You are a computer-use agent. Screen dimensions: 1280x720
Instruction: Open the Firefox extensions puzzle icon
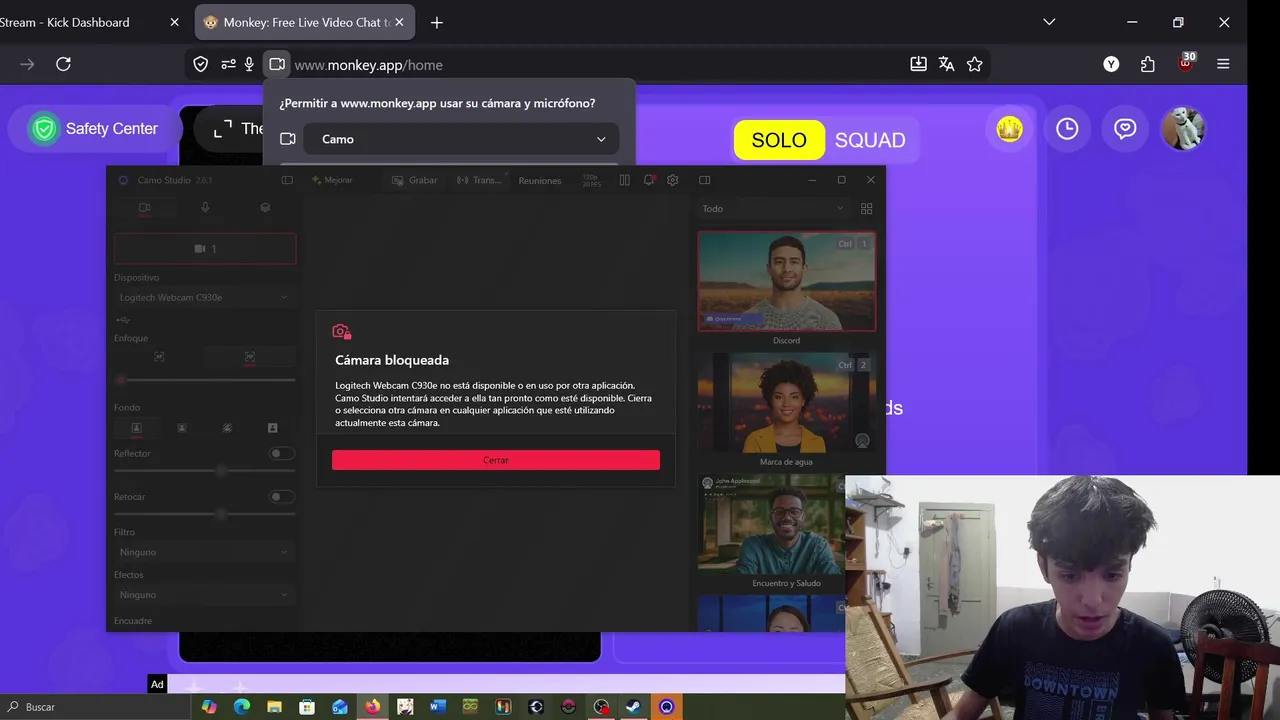[x=1148, y=64]
